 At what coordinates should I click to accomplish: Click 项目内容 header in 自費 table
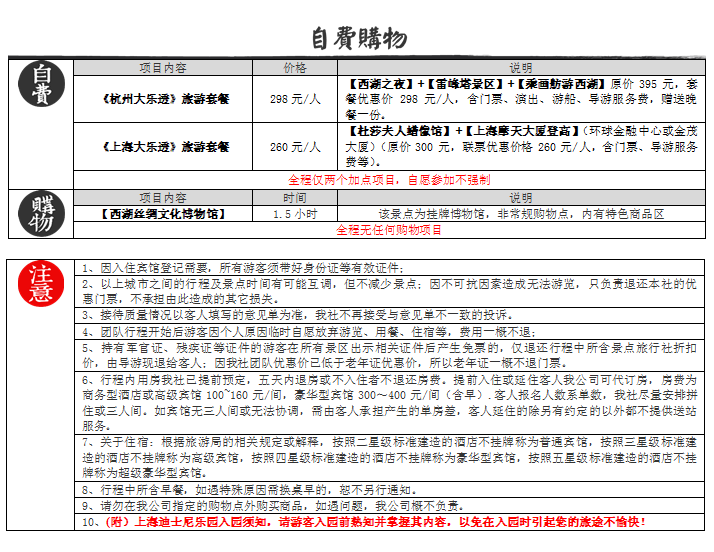tap(163, 68)
